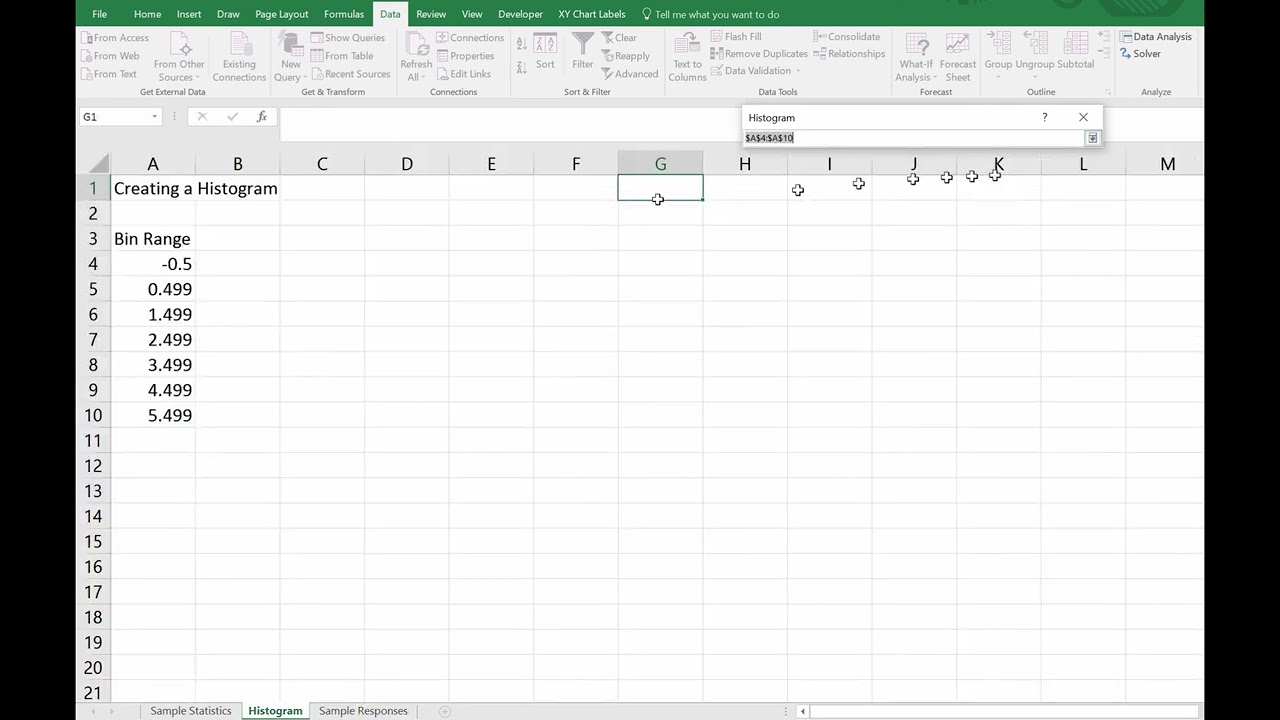Open the Developer ribbon tab

520,14
